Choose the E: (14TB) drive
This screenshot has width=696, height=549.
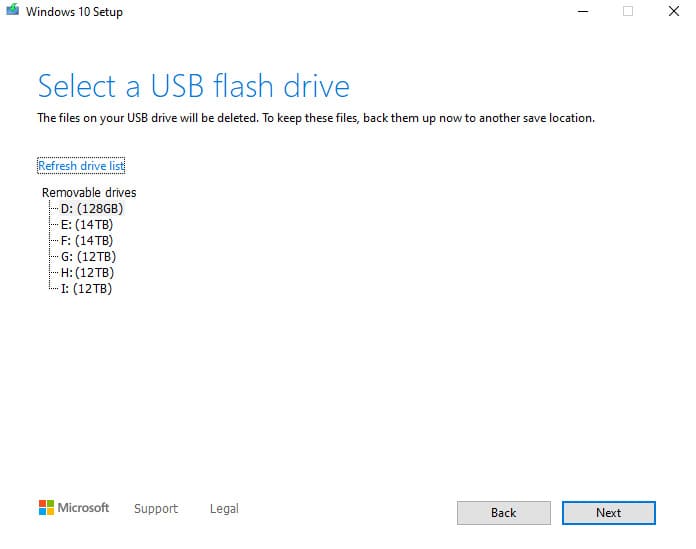(x=86, y=224)
